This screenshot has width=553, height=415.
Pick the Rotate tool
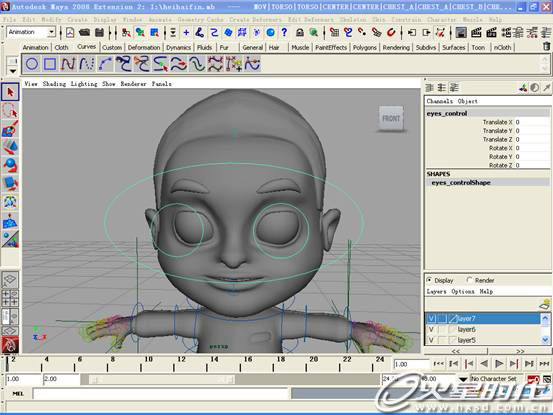point(10,166)
